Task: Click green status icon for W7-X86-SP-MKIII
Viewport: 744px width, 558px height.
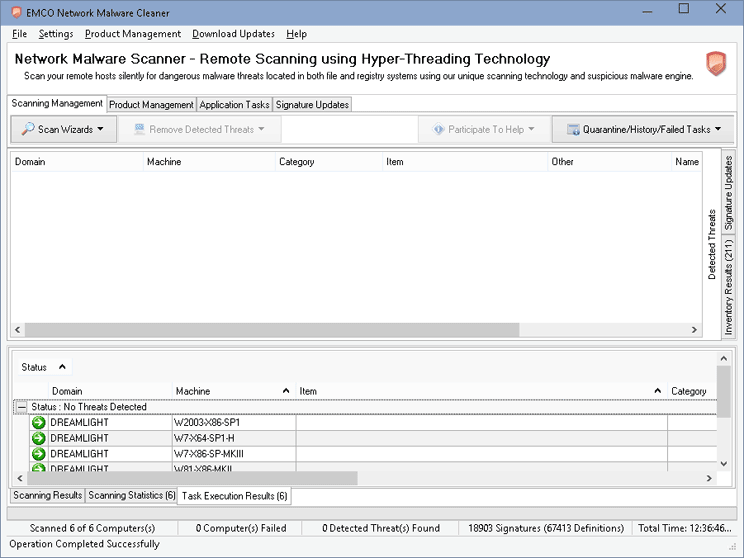Action: pyautogui.click(x=38, y=454)
